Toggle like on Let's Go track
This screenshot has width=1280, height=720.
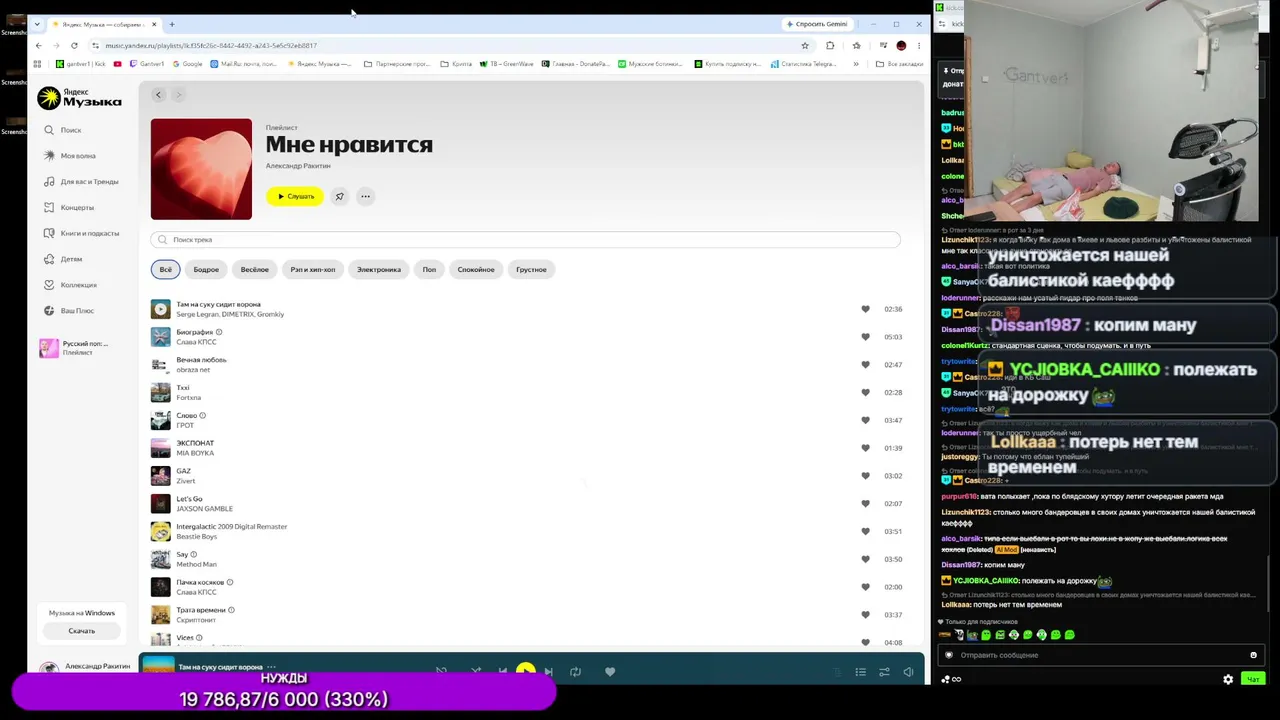tap(865, 504)
